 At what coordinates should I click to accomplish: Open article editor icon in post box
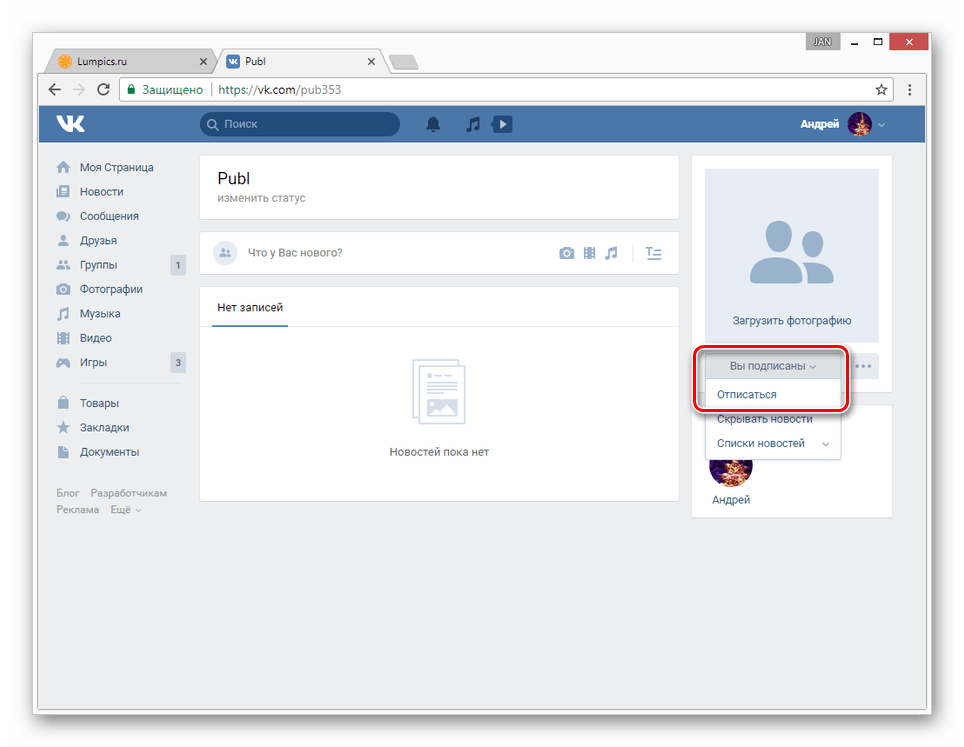point(654,253)
